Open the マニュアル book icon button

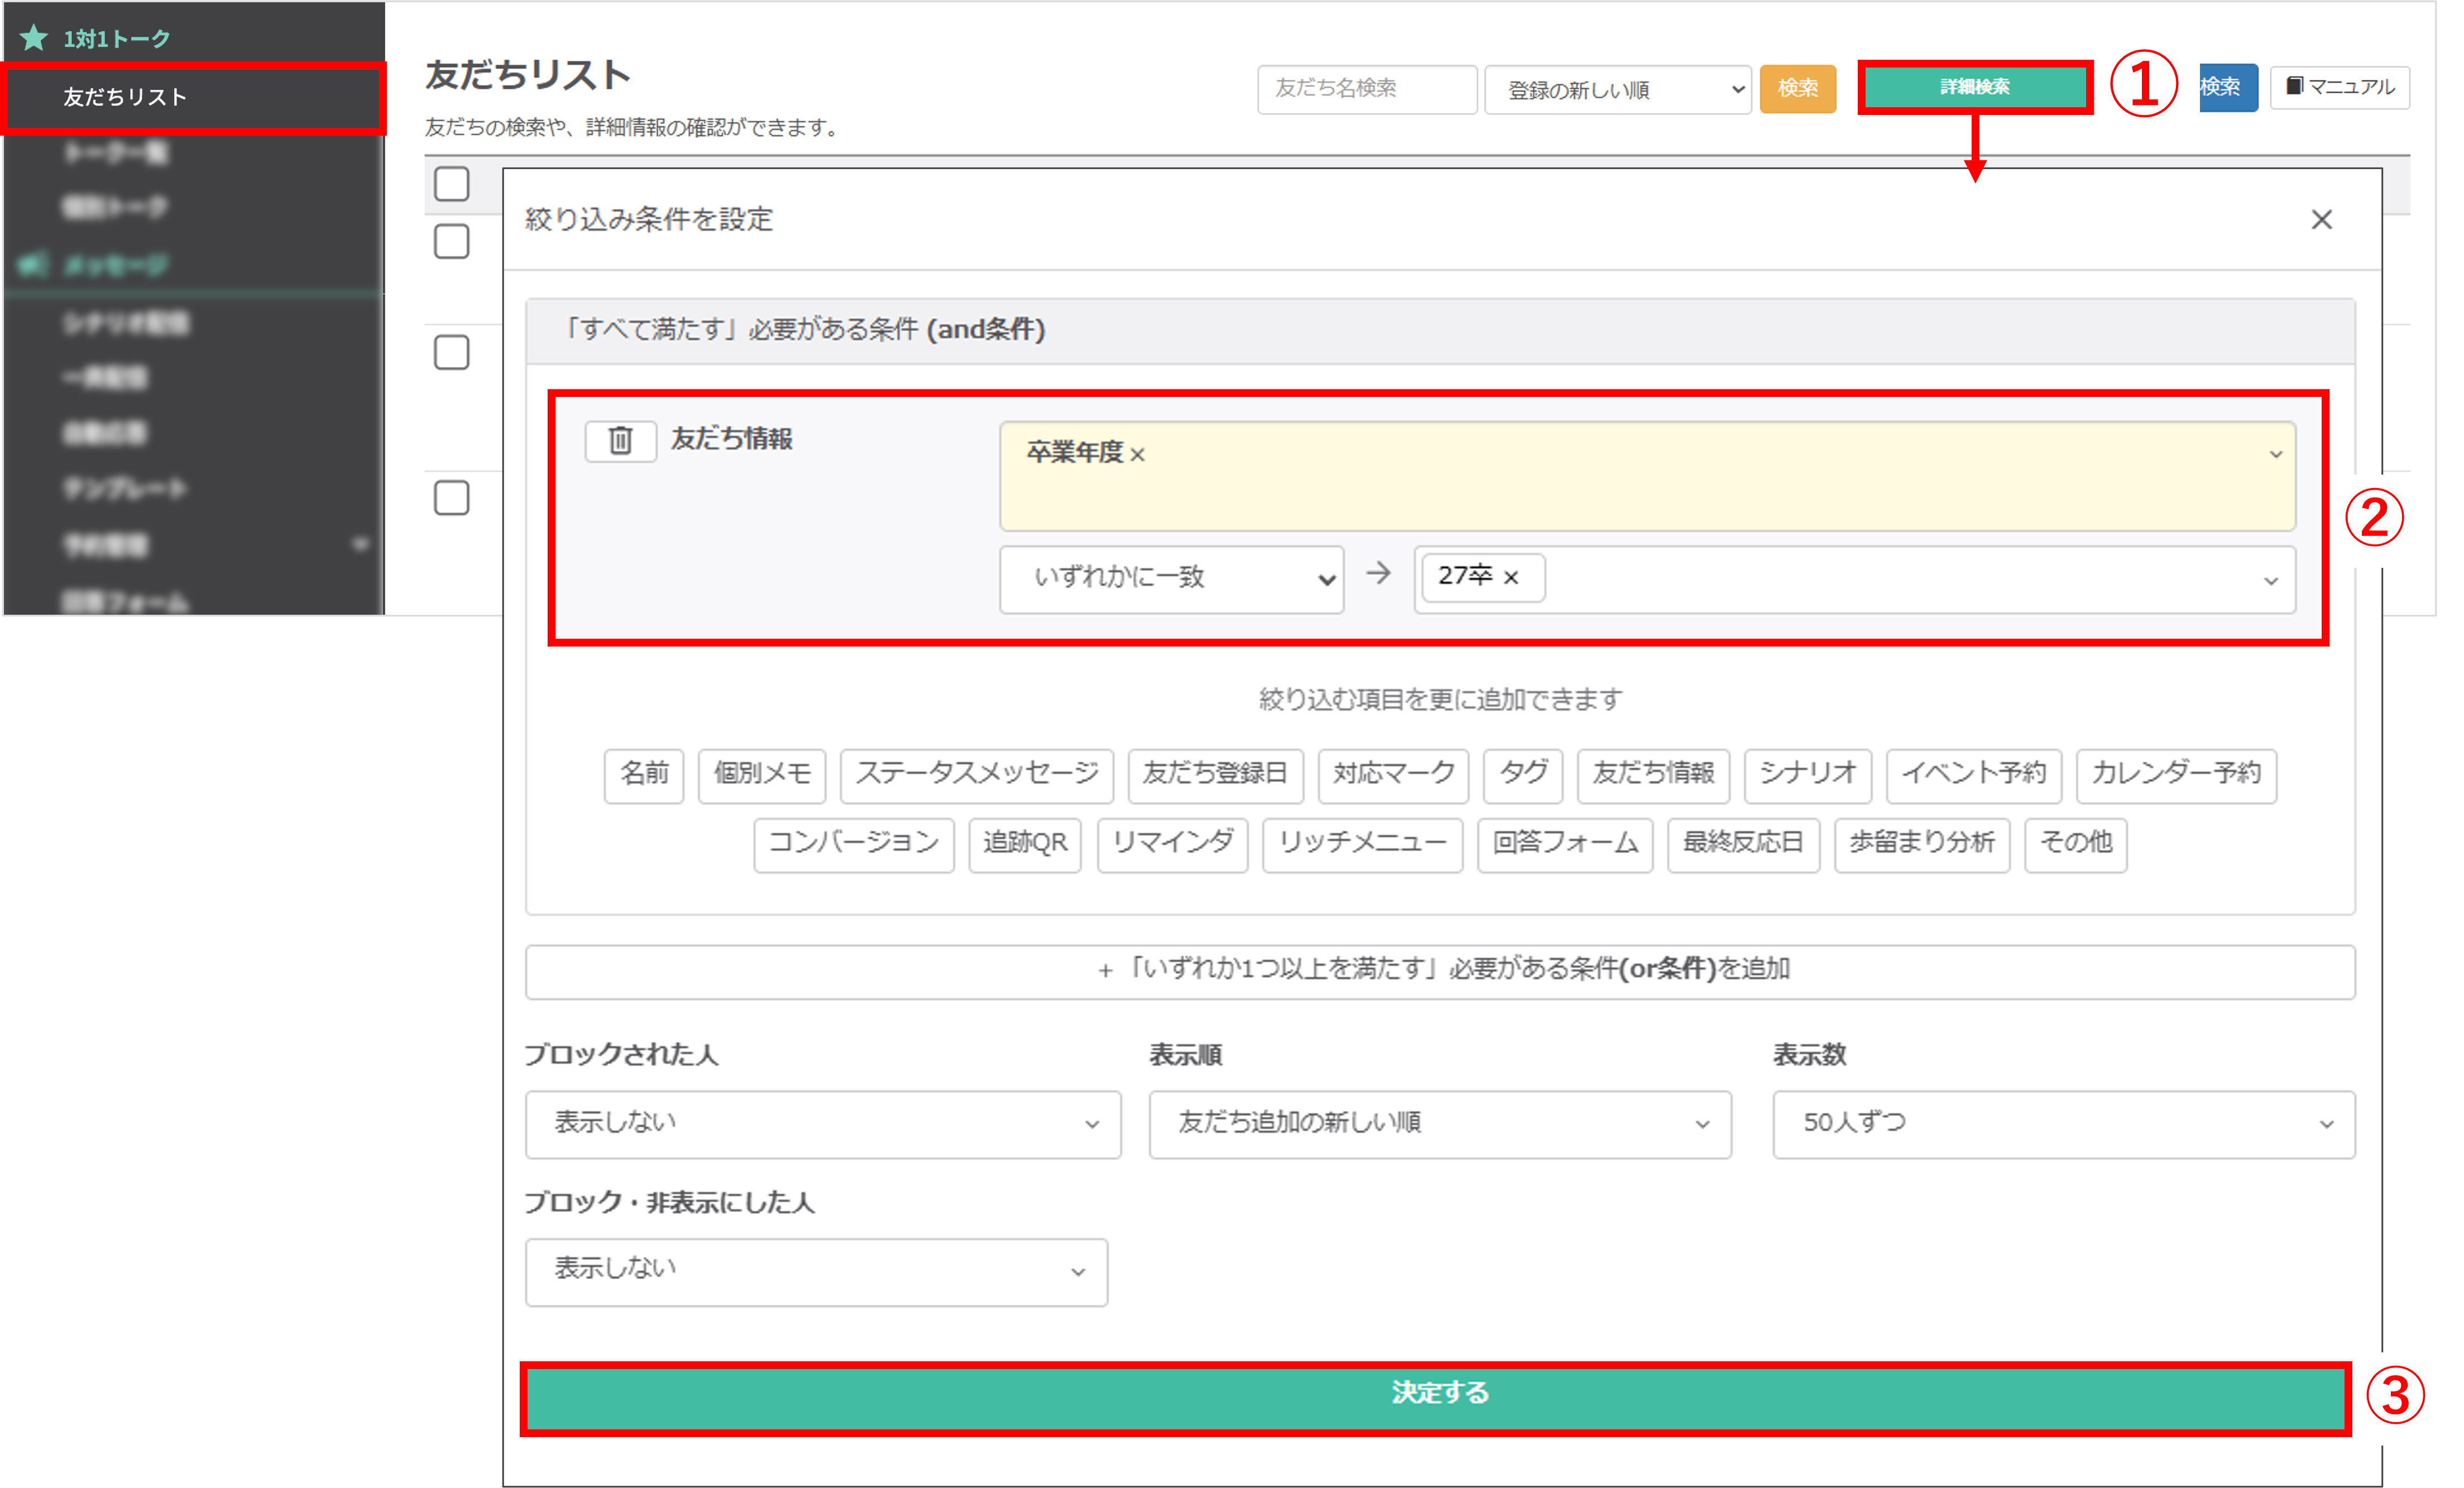click(x=2339, y=87)
